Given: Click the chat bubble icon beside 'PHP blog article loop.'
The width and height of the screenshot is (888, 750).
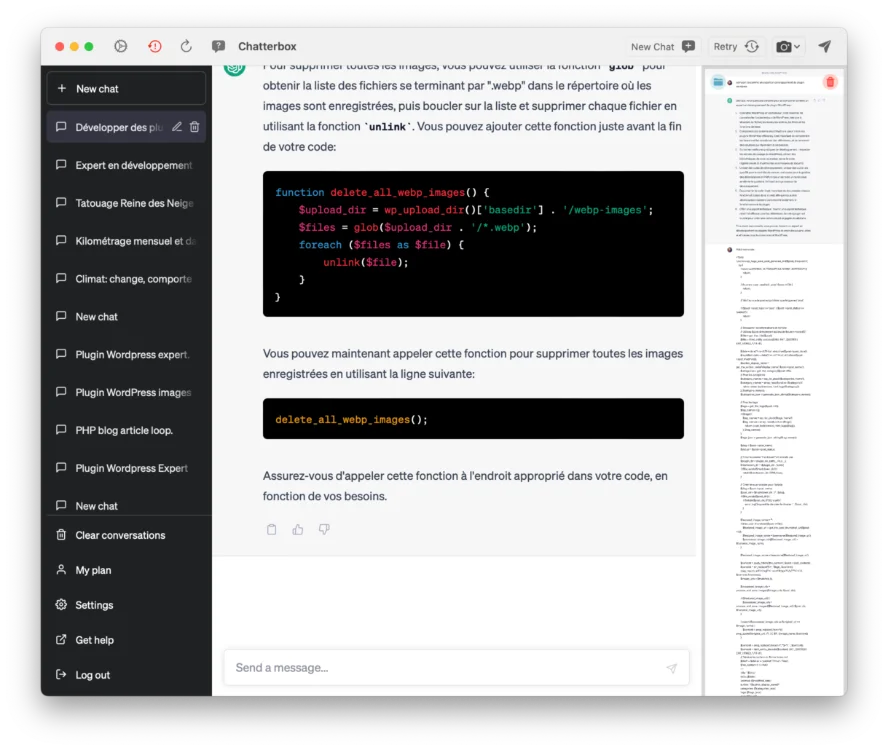Looking at the screenshot, I should [x=61, y=430].
